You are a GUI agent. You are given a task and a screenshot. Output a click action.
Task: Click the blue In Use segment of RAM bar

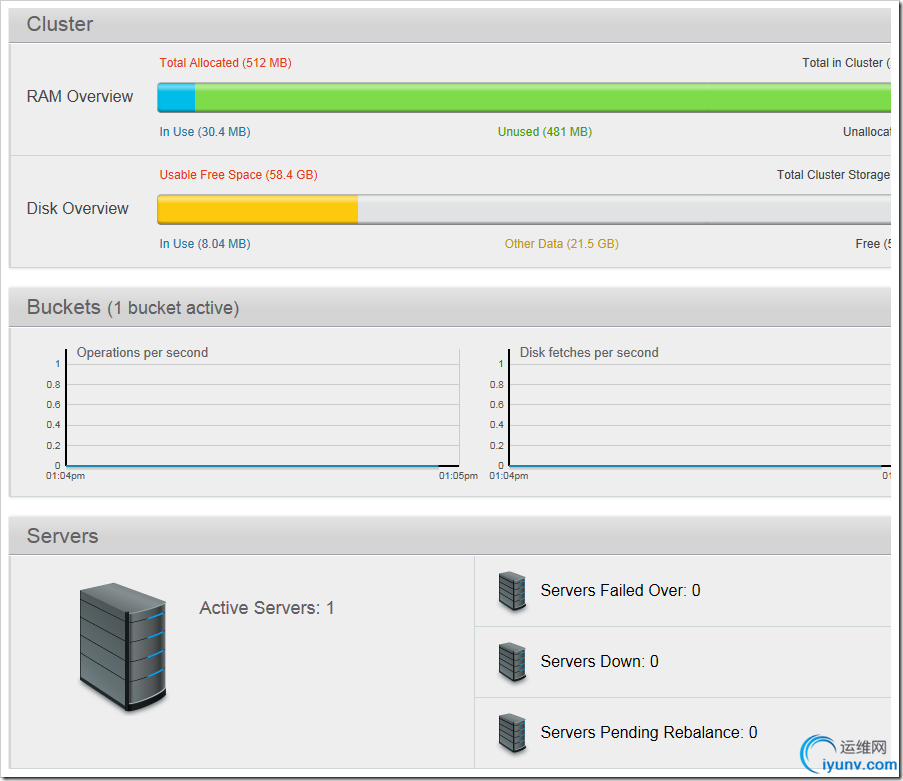point(176,97)
